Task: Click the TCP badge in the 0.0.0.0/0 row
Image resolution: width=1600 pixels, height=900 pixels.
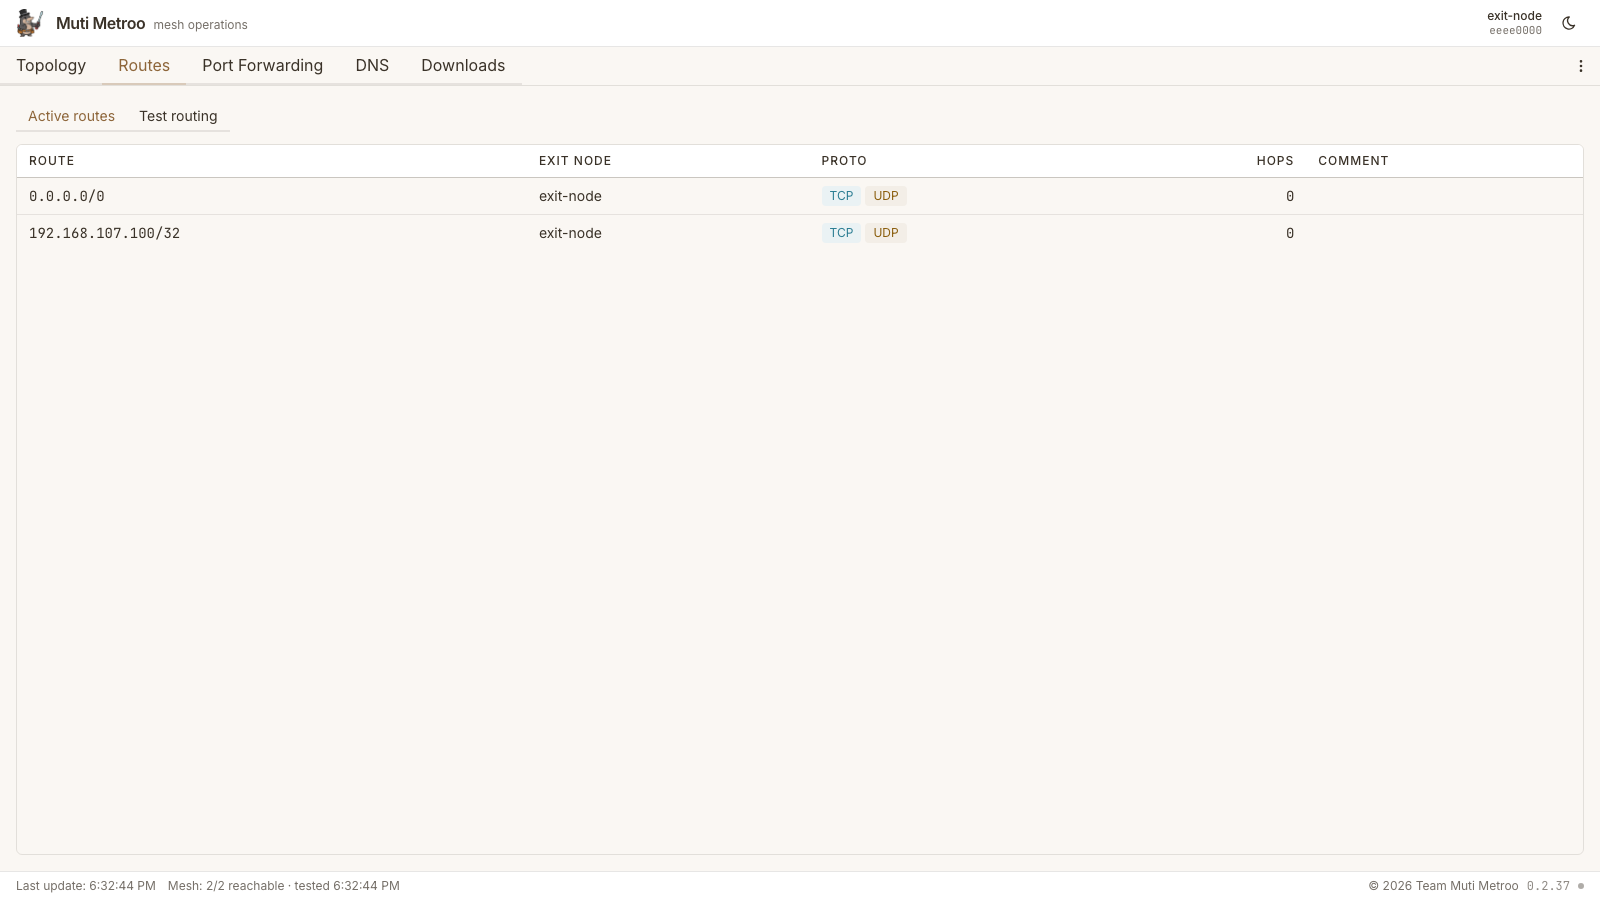Action: tap(841, 196)
